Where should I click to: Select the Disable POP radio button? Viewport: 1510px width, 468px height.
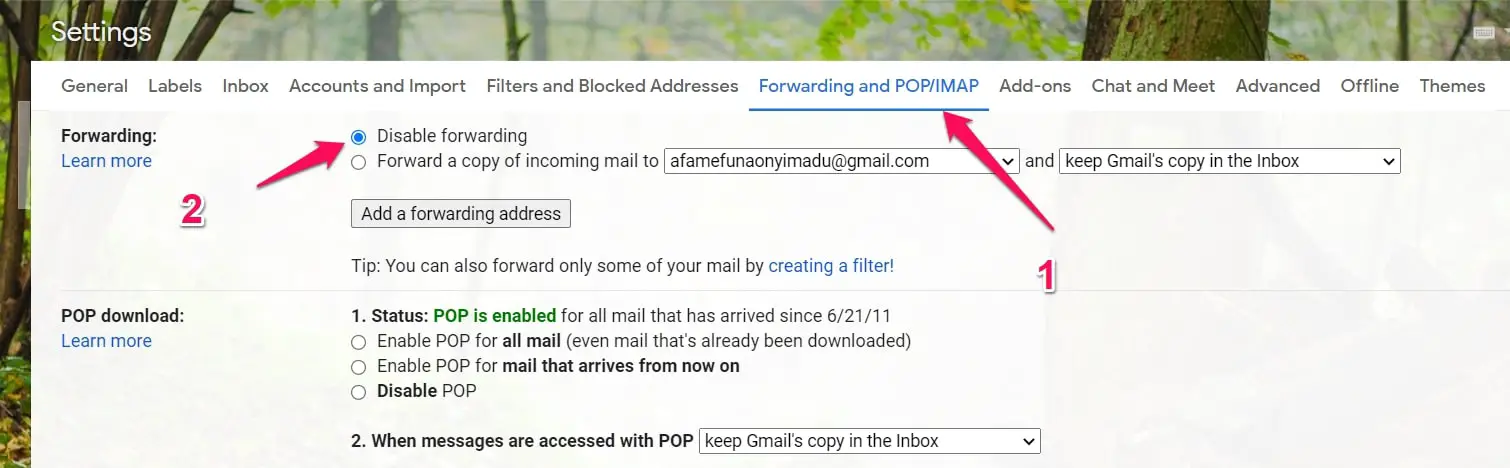[358, 391]
